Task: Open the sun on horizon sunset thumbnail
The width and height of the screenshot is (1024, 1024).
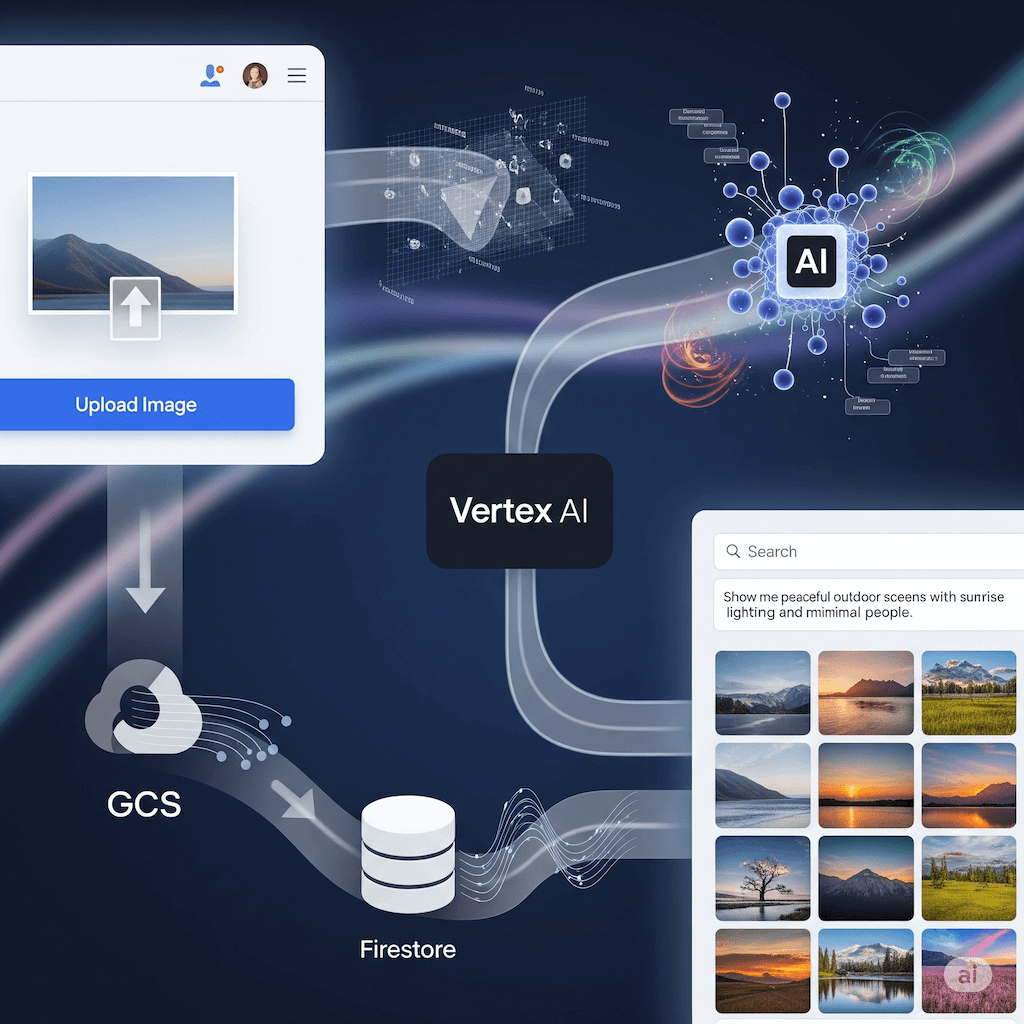Action: tap(866, 786)
